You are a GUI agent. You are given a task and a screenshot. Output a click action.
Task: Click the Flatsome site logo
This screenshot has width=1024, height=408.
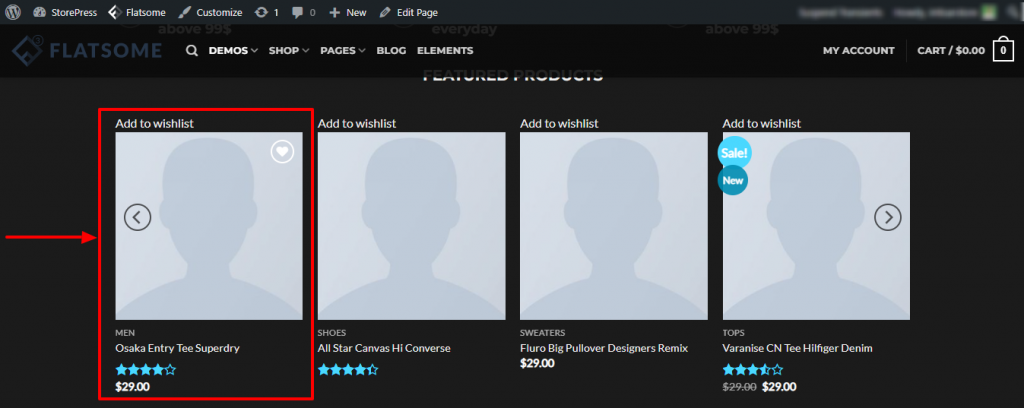tap(86, 50)
